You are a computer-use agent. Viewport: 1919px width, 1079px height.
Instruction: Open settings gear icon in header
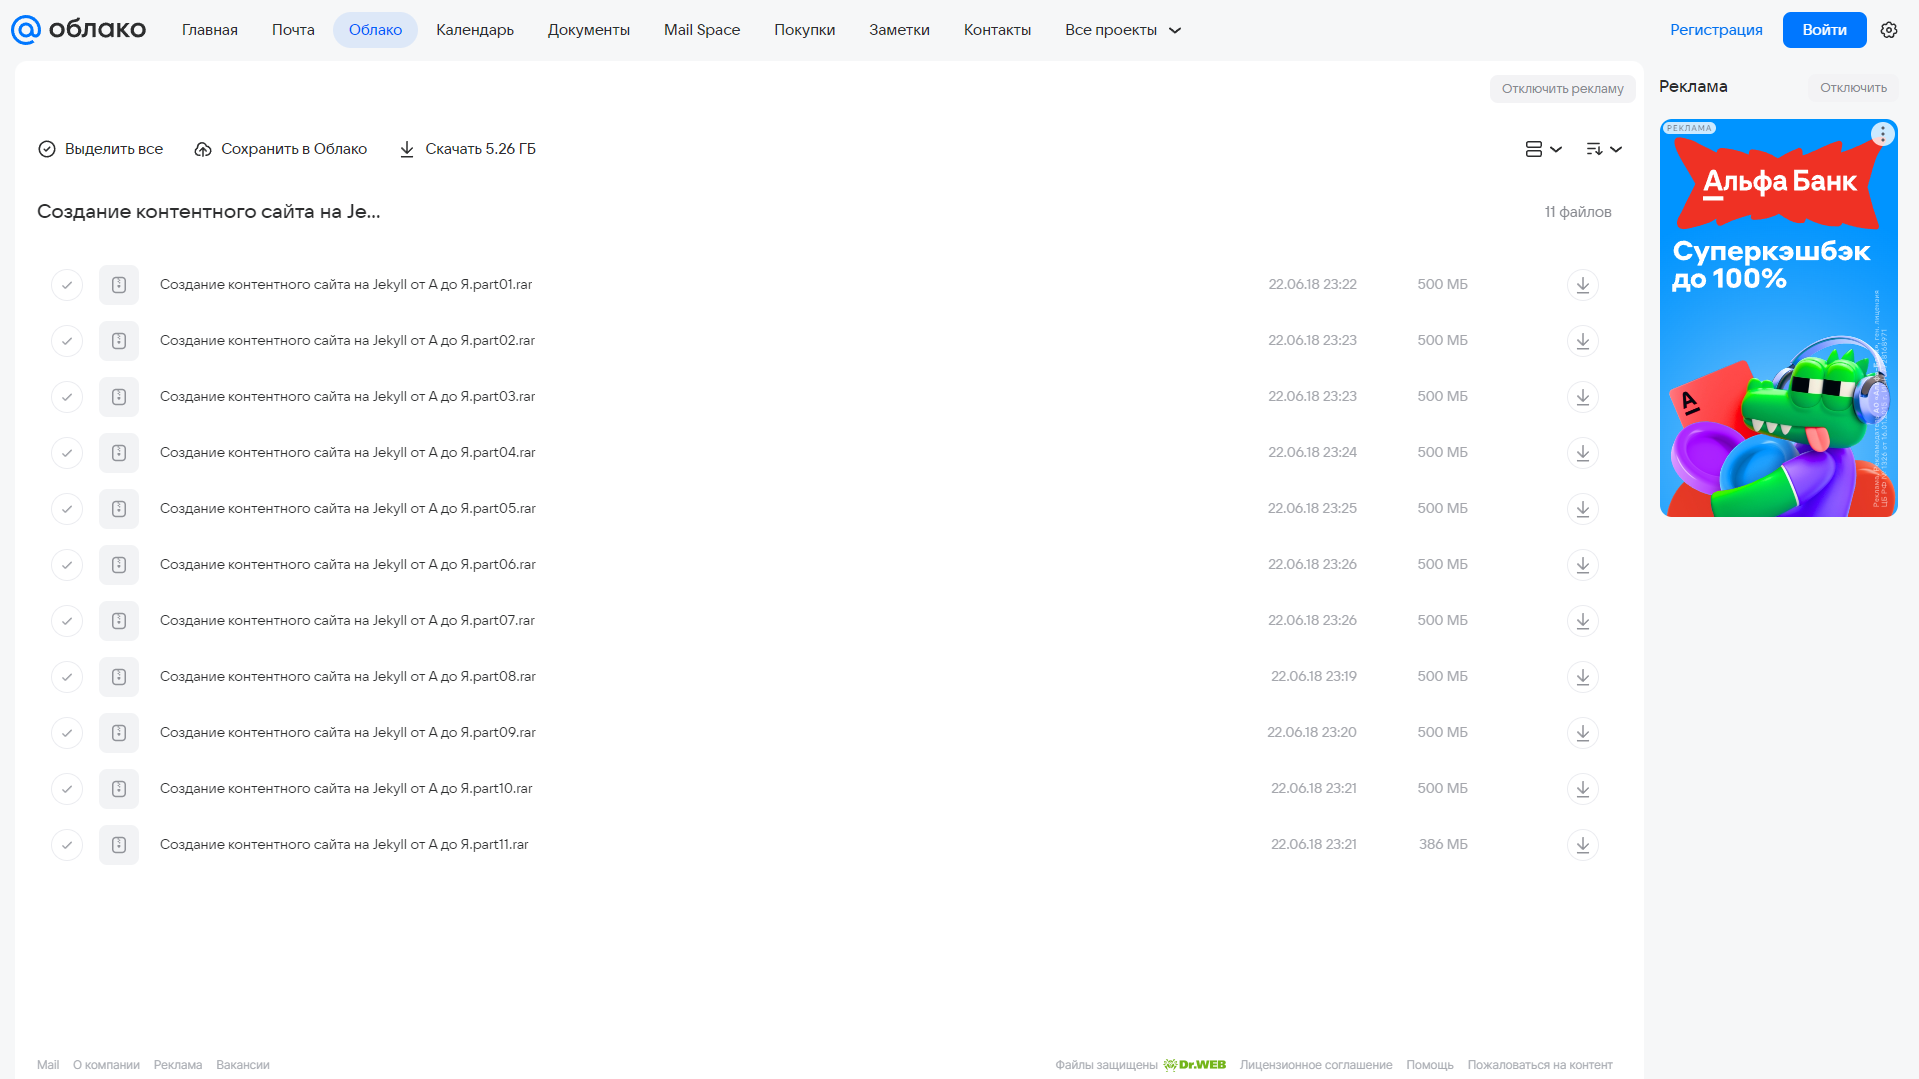pos(1889,30)
